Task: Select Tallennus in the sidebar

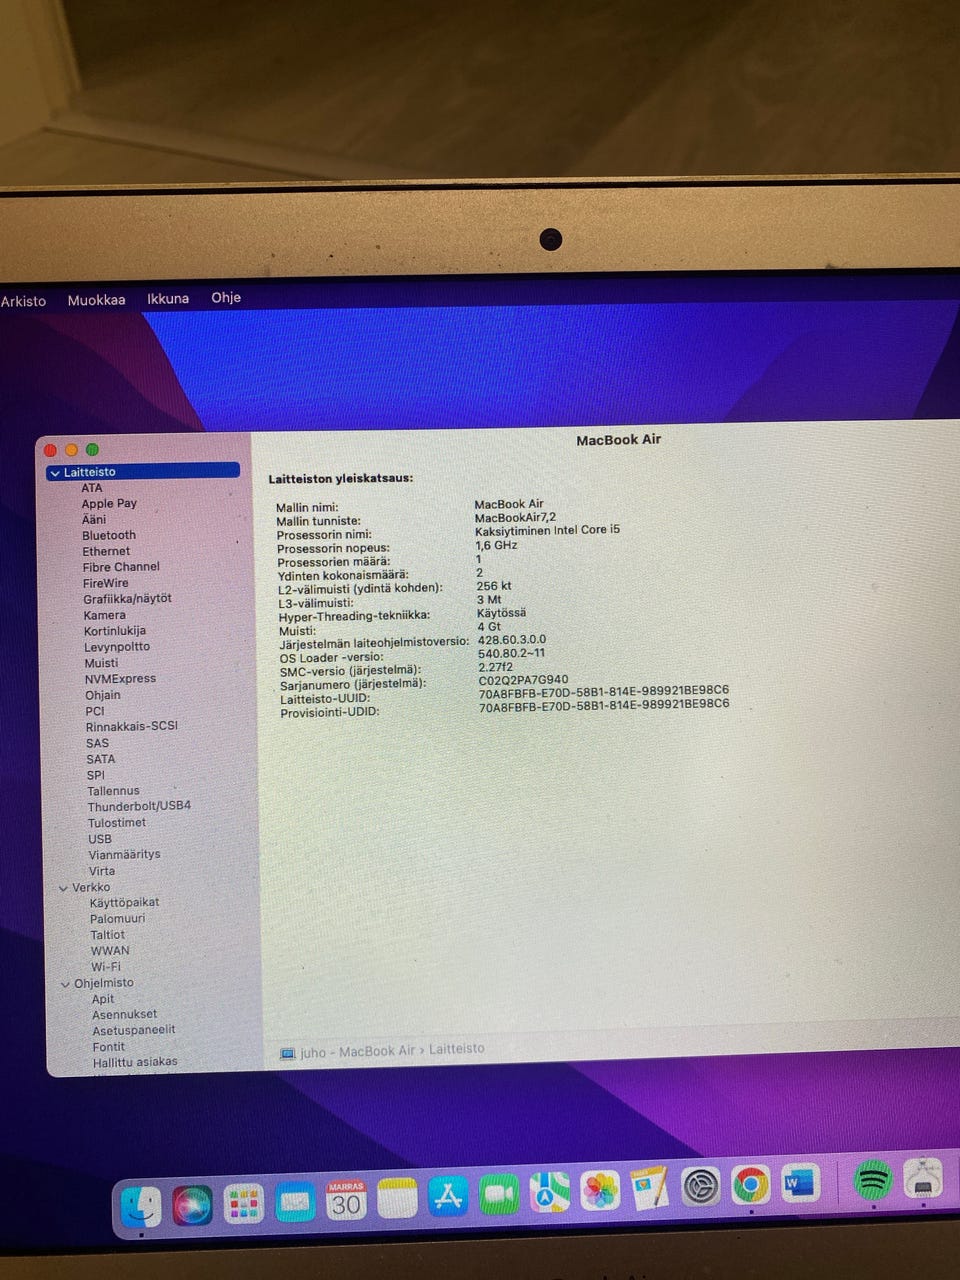Action: [113, 790]
